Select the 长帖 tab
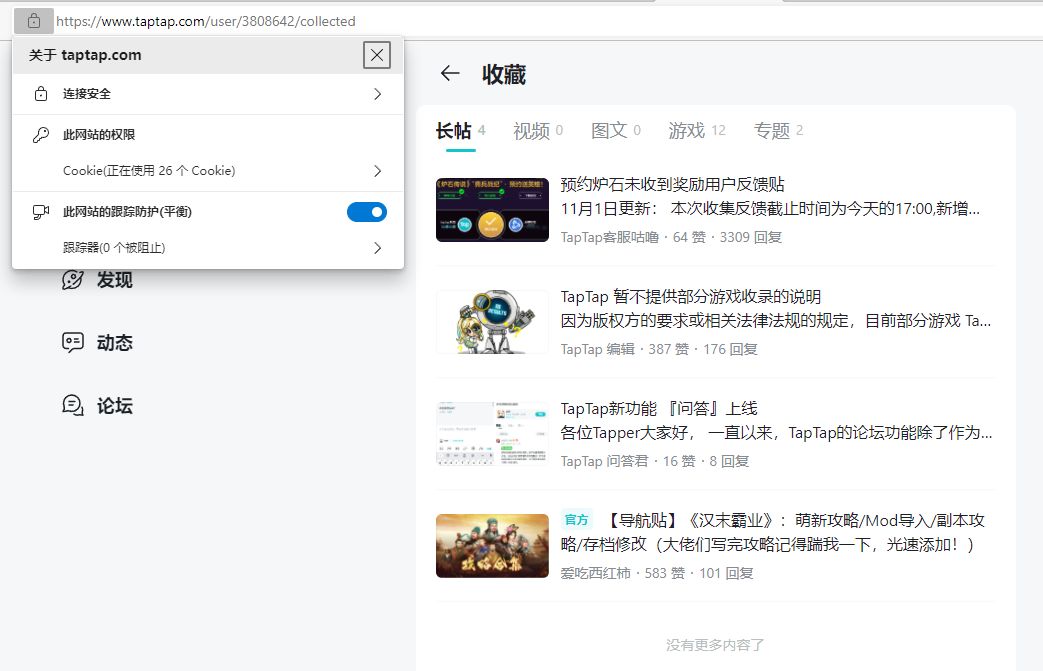 (460, 131)
